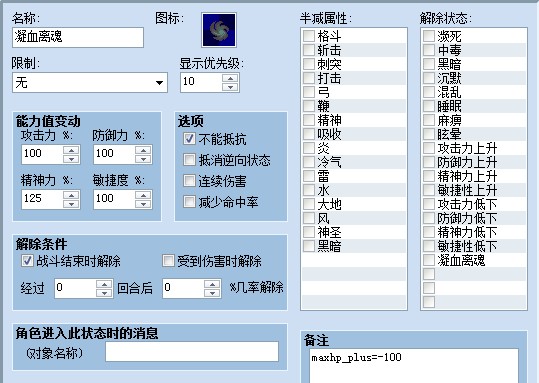Click the (对象名称) message field
The height and width of the screenshot is (383, 539).
coord(192,351)
